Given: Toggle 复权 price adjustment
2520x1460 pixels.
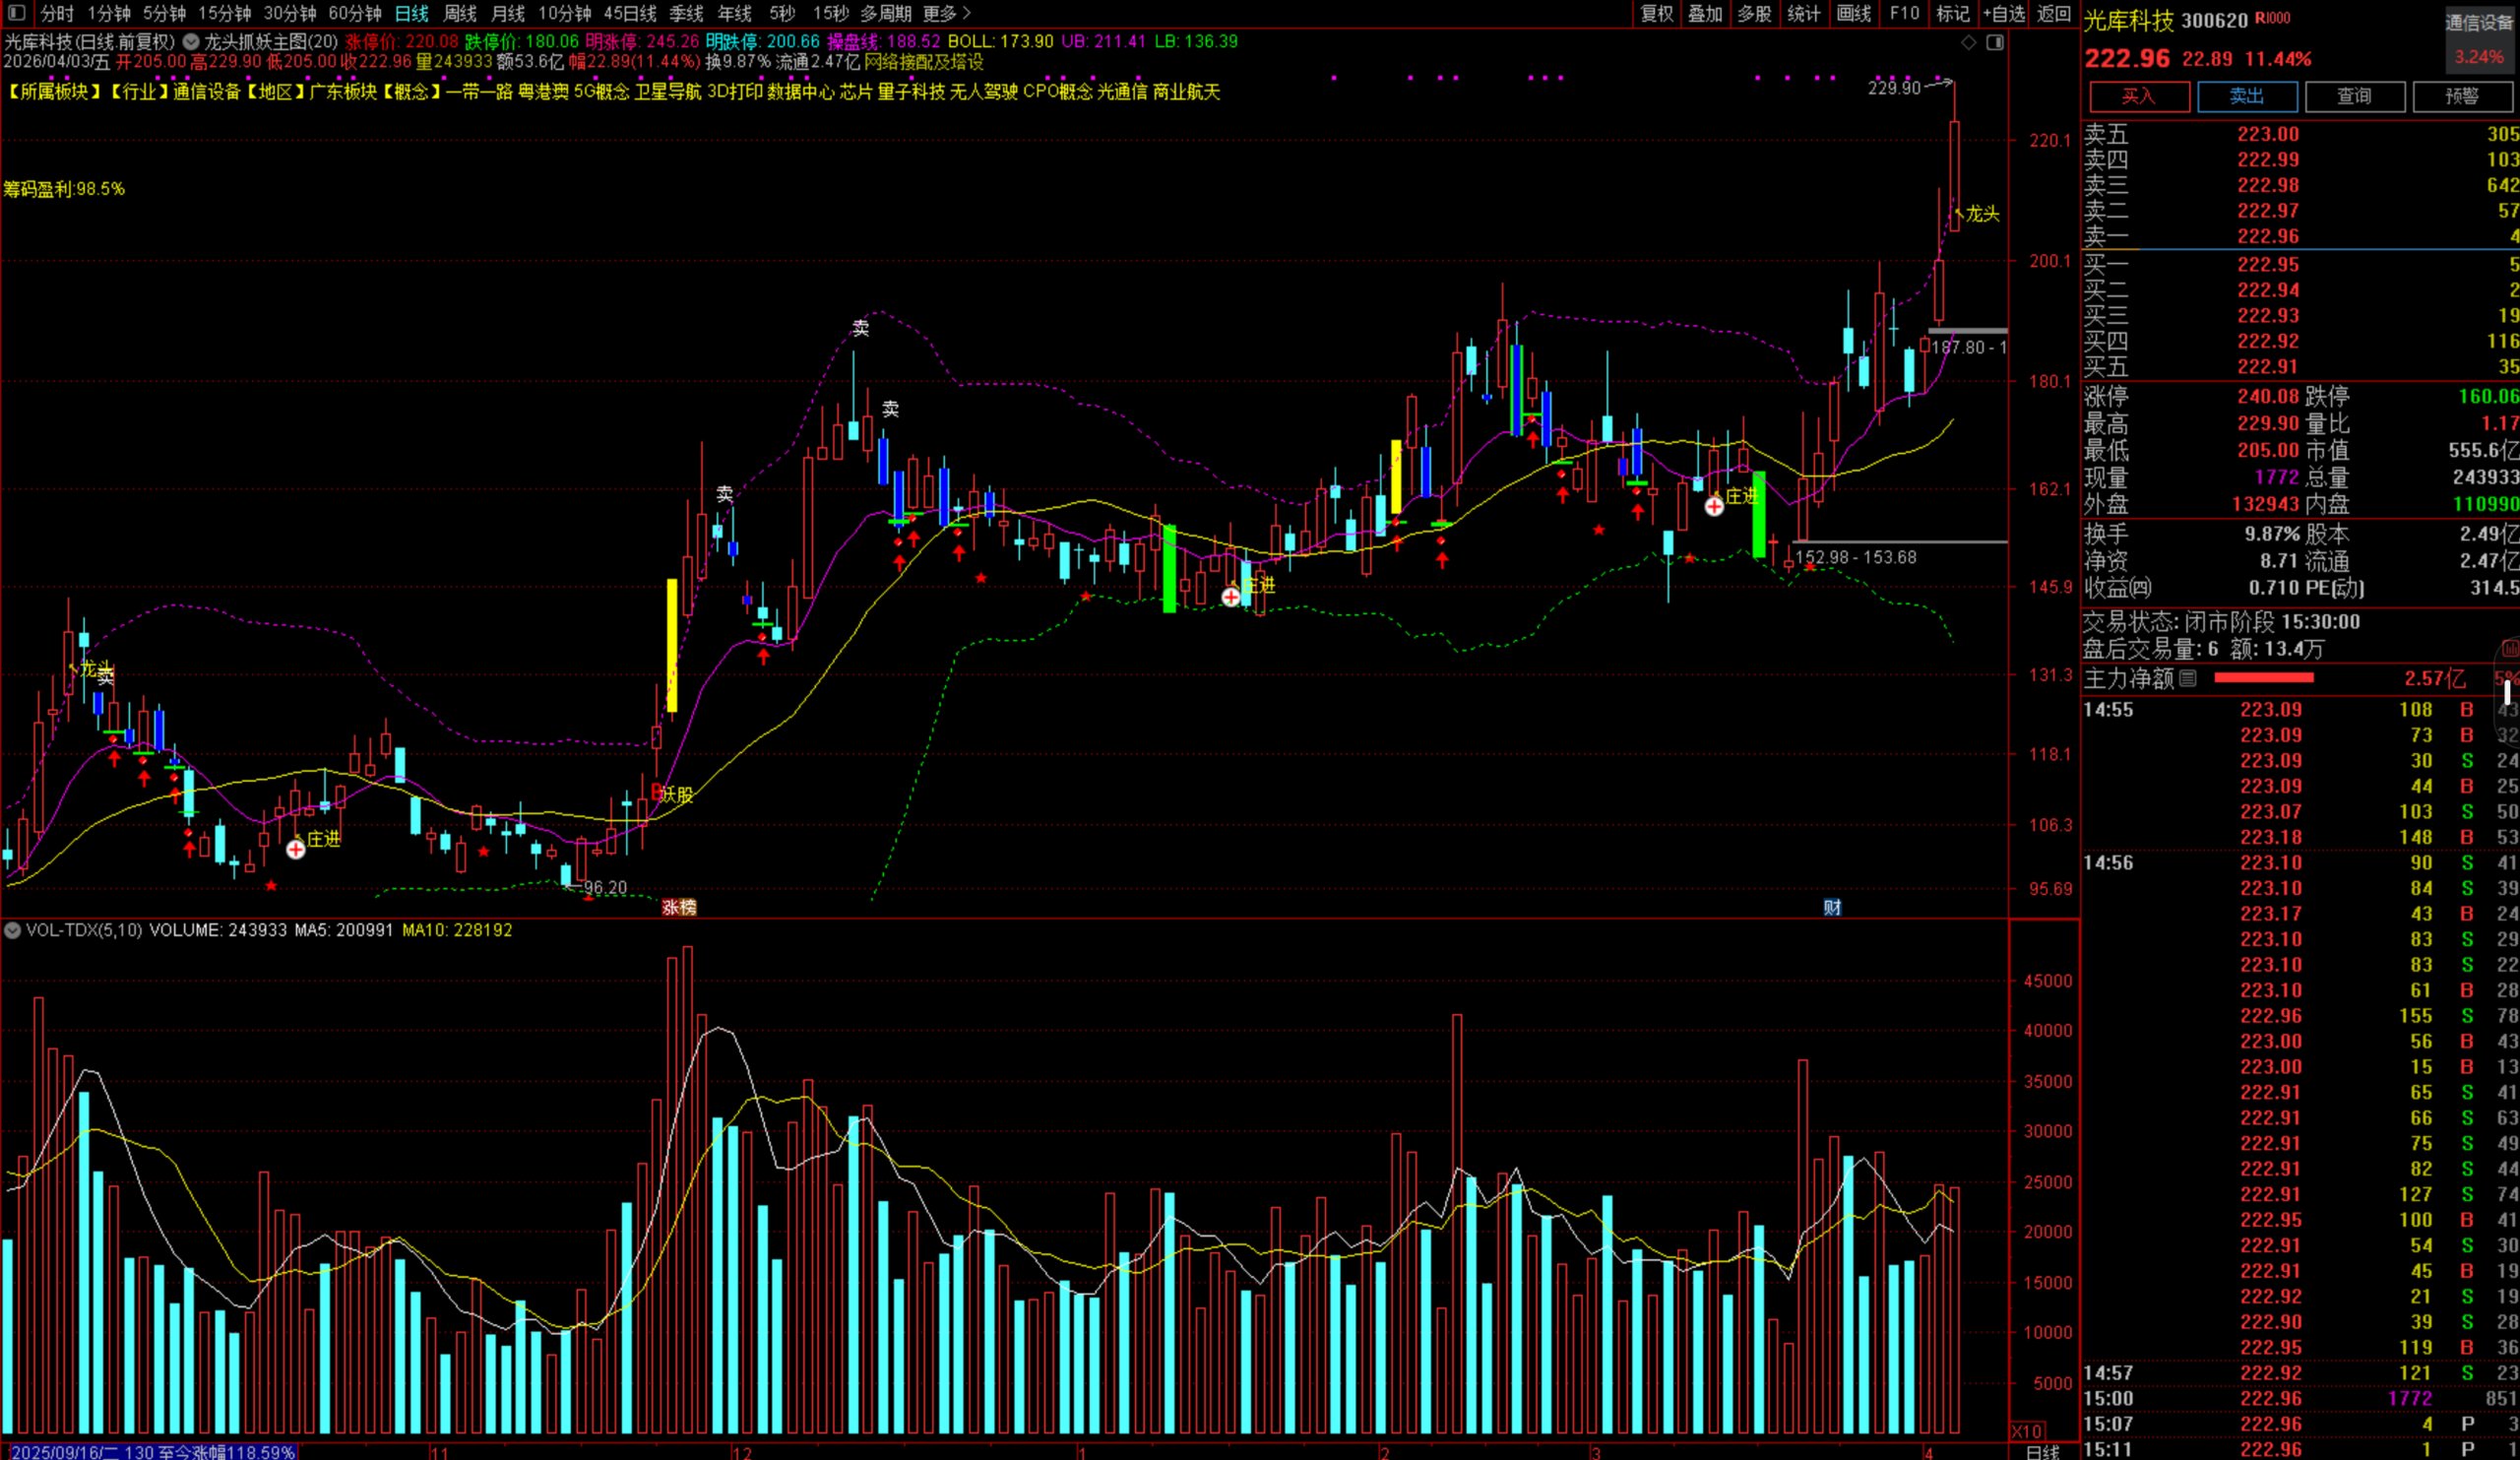Looking at the screenshot, I should tap(1656, 13).
